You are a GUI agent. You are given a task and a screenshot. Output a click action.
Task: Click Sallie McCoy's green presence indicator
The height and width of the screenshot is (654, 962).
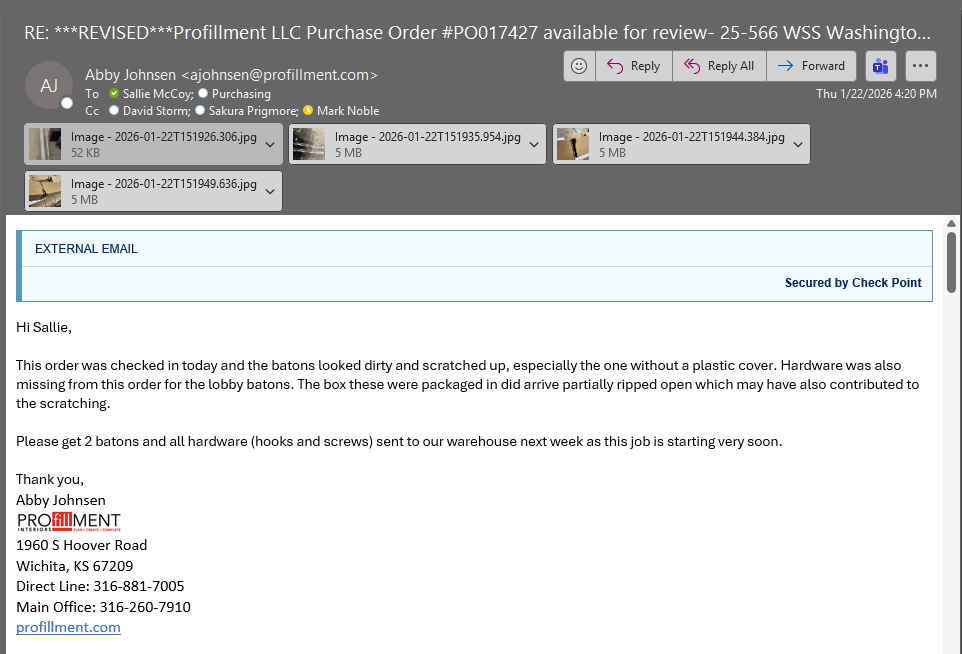coord(114,93)
